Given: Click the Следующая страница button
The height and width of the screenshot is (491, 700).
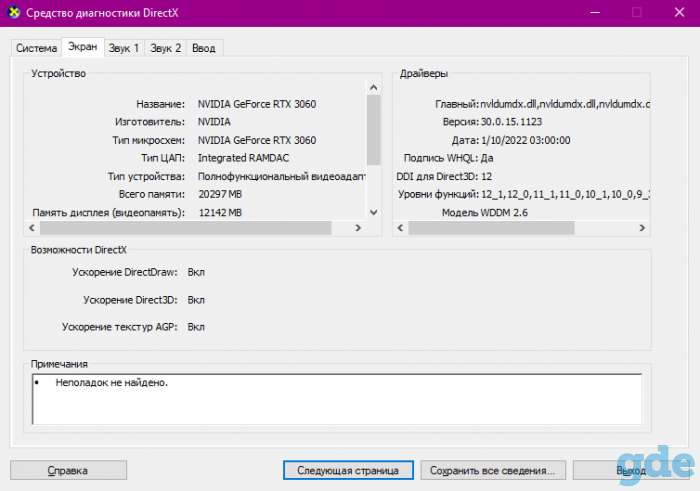Looking at the screenshot, I should (348, 470).
